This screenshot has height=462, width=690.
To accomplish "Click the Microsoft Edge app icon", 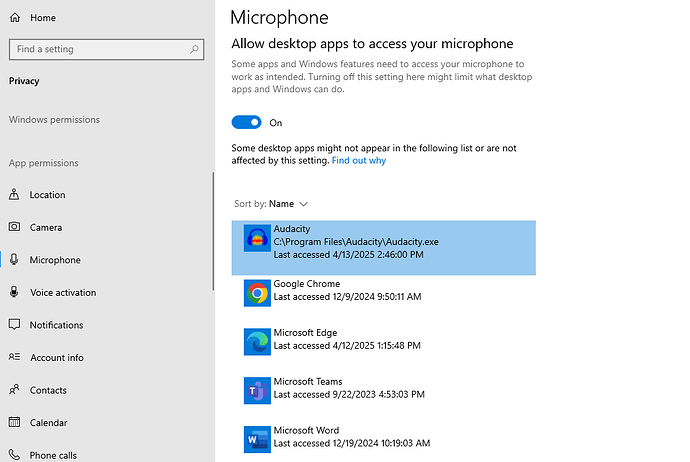I will click(257, 342).
